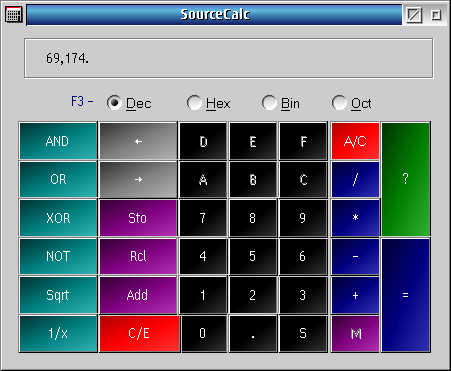Screen dimensions: 451x371
Task: Click the minus operator key
Action: 355,256
